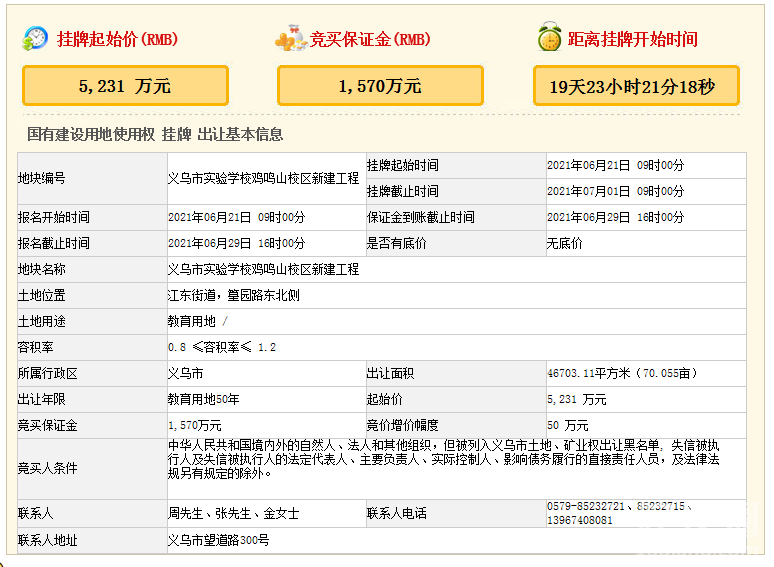Select the project name in 地块编号 row
The height and width of the screenshot is (567, 774).
point(263,178)
